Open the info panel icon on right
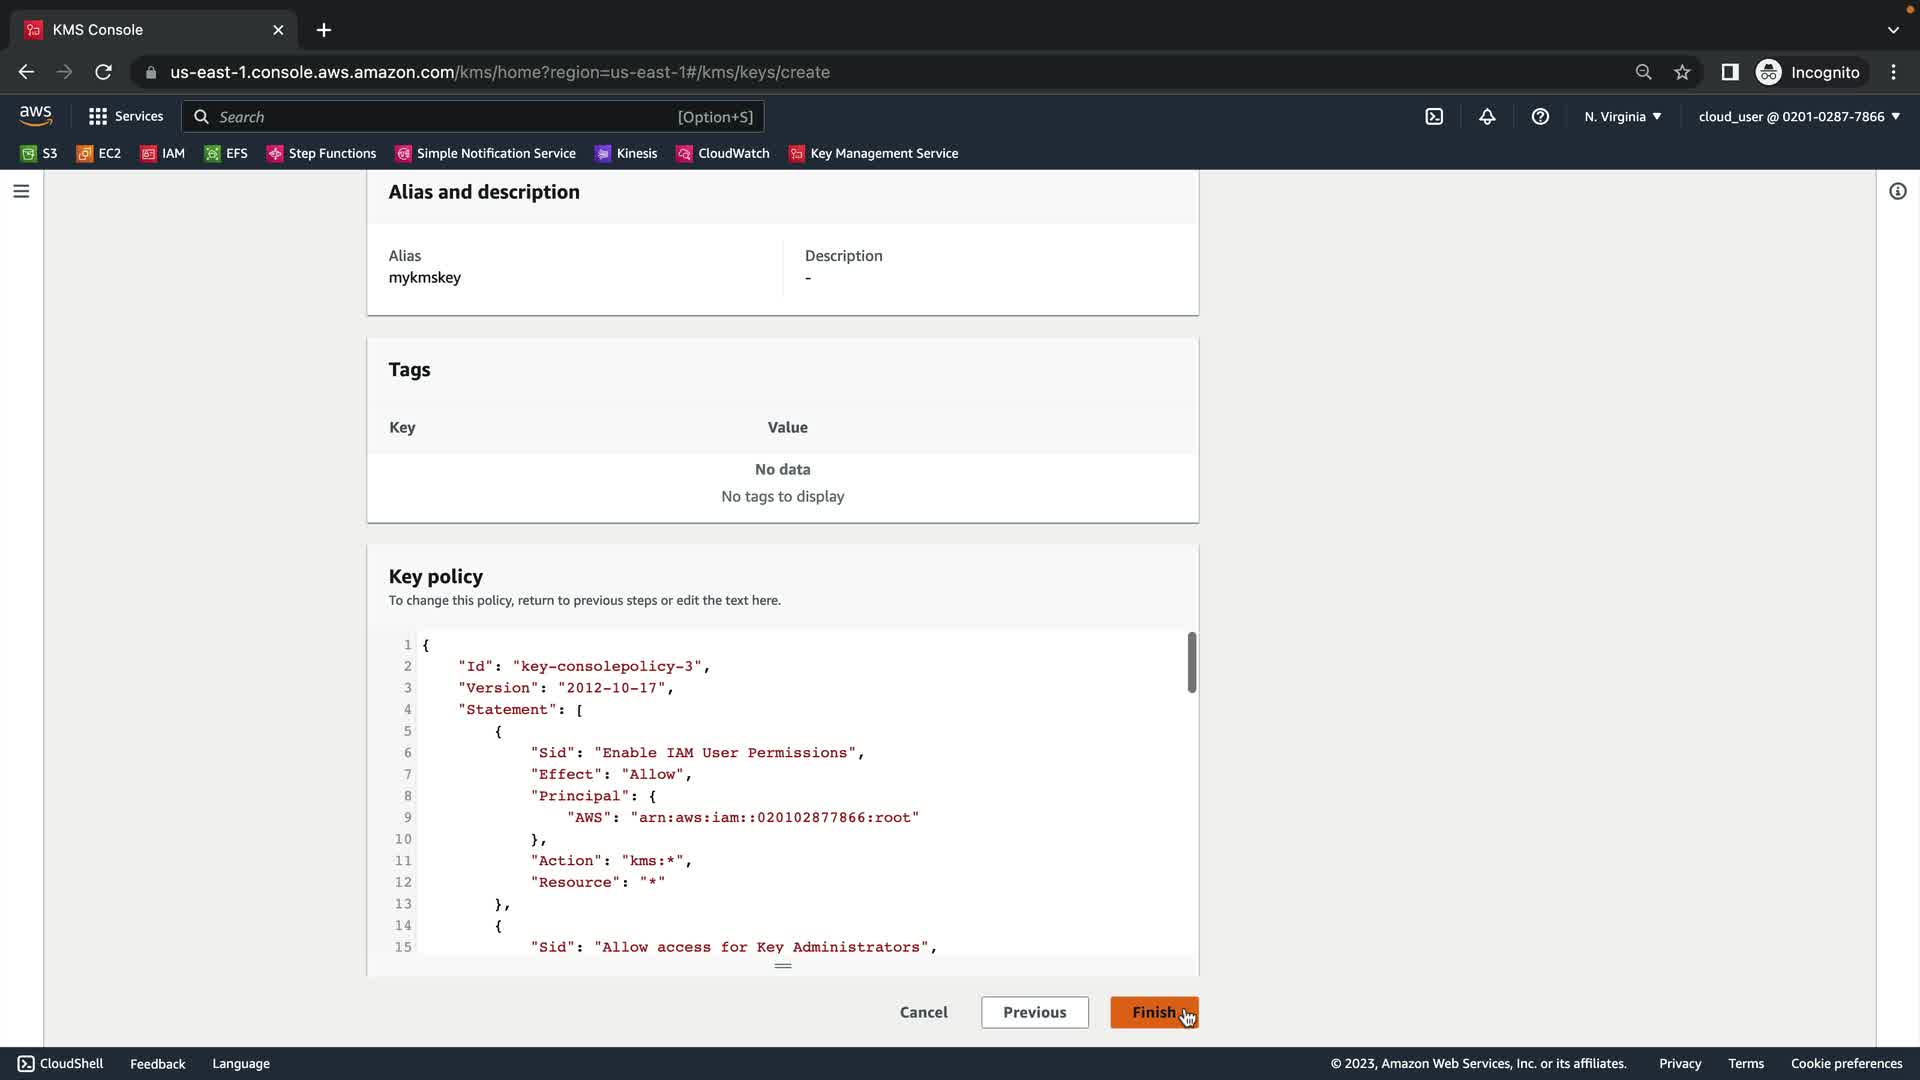The height and width of the screenshot is (1080, 1920). (x=1897, y=191)
